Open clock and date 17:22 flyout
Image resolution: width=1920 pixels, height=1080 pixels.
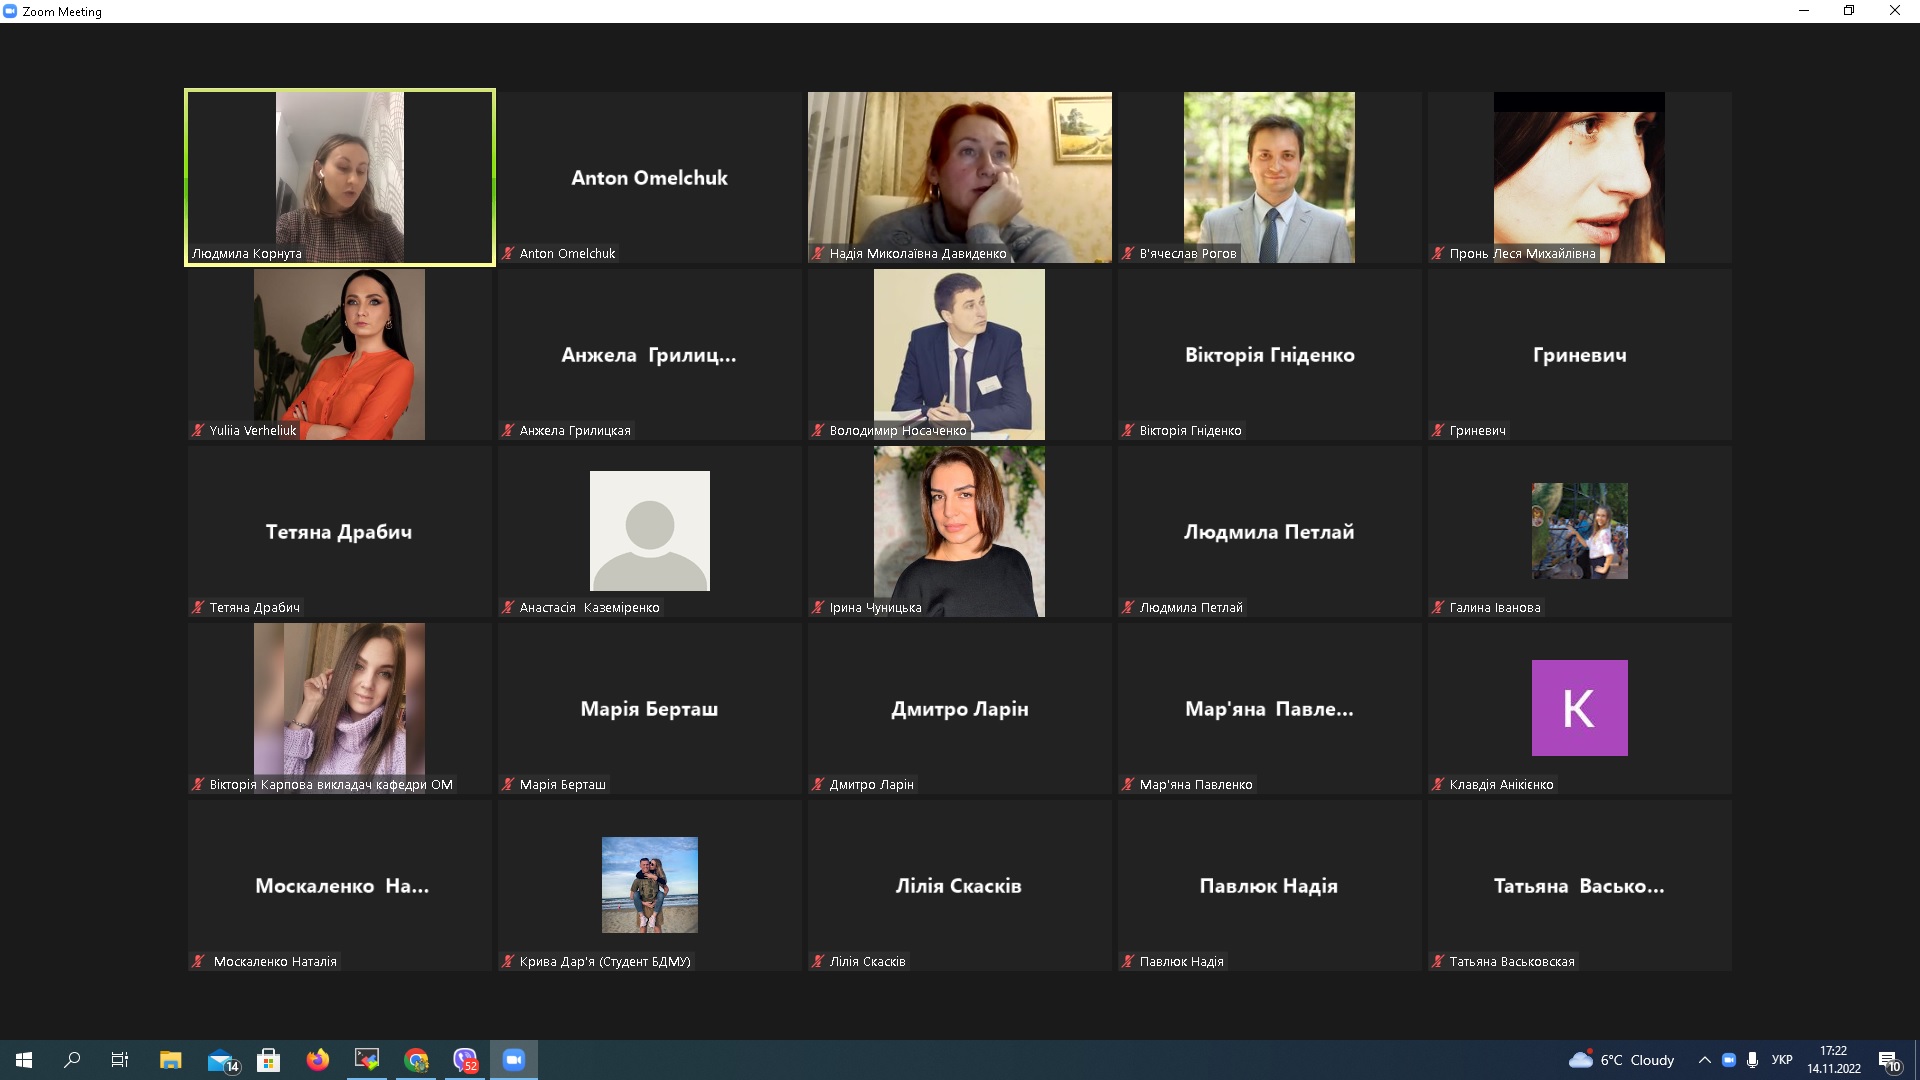(x=1833, y=1060)
